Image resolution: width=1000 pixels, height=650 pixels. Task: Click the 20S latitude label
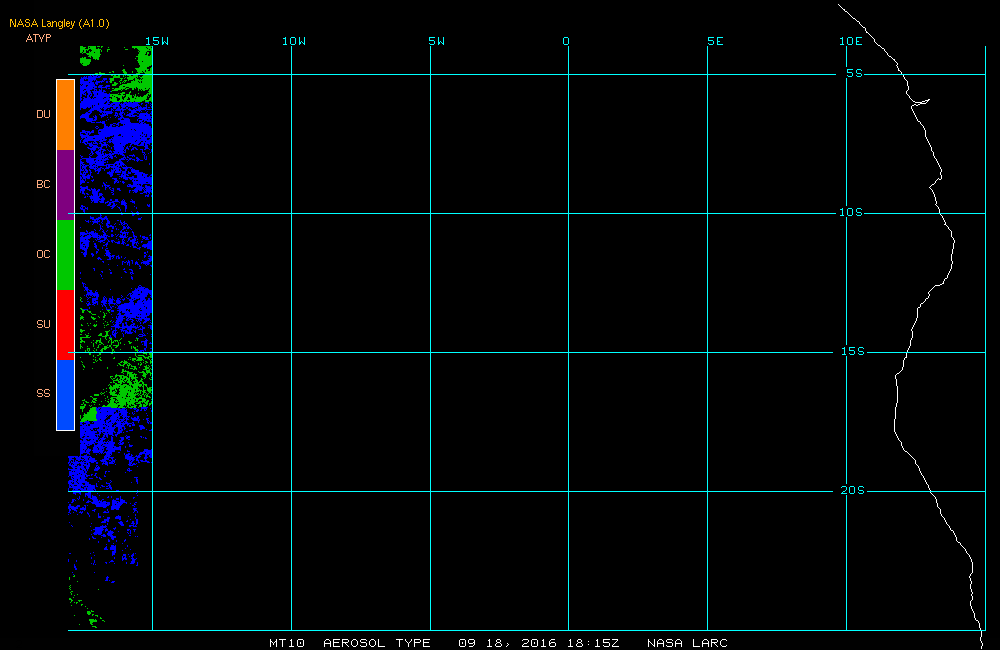click(x=853, y=491)
